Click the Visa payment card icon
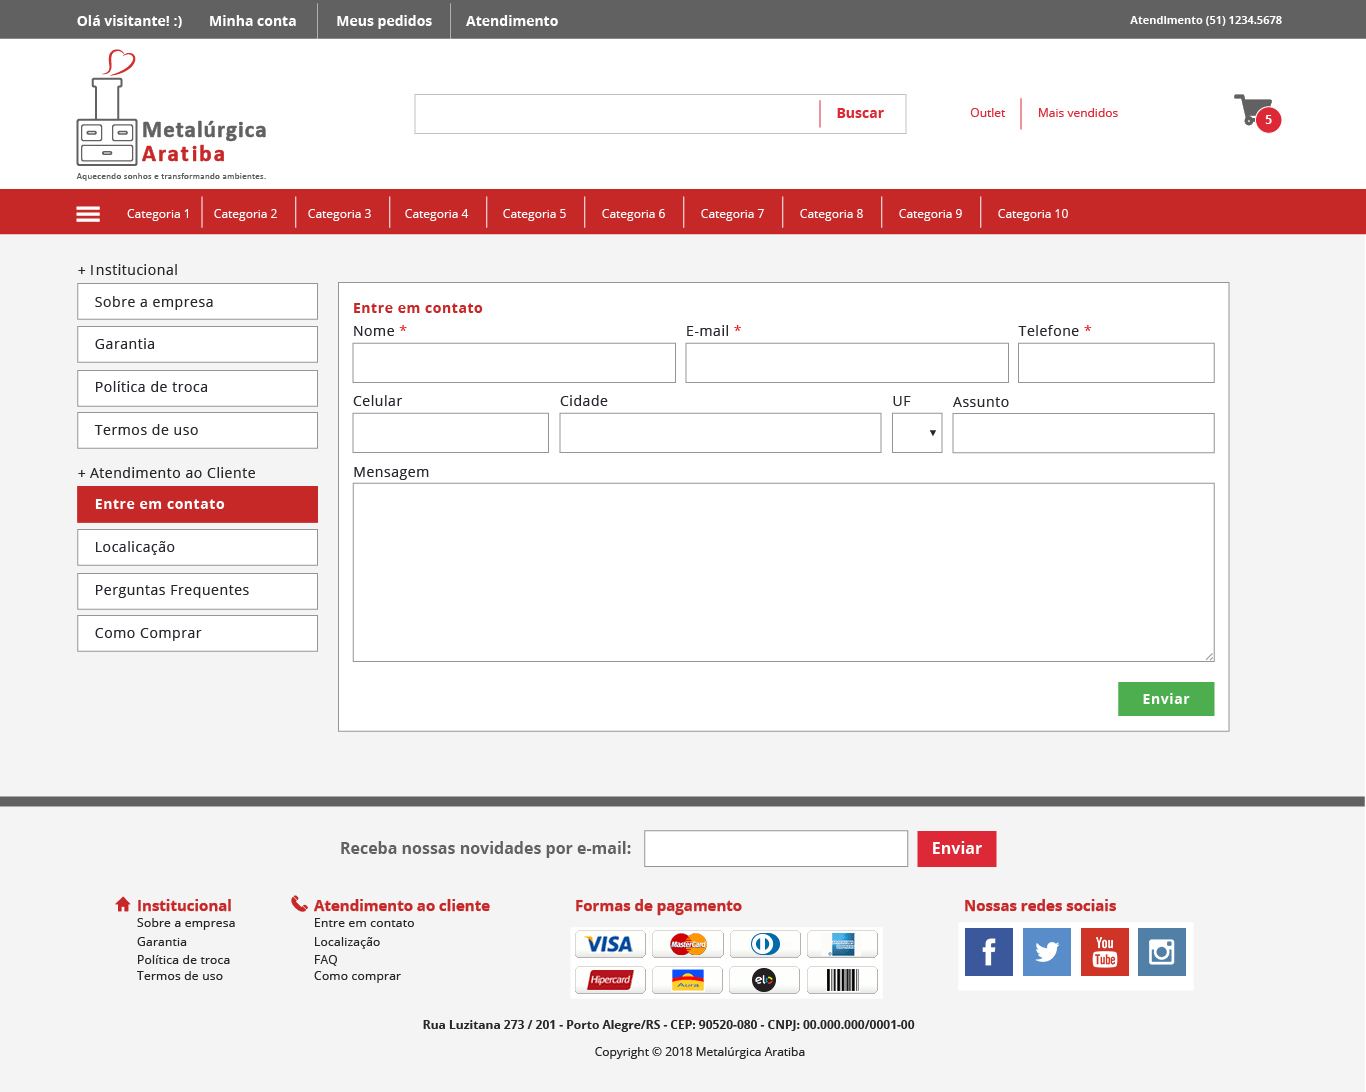This screenshot has width=1366, height=1092. click(609, 944)
